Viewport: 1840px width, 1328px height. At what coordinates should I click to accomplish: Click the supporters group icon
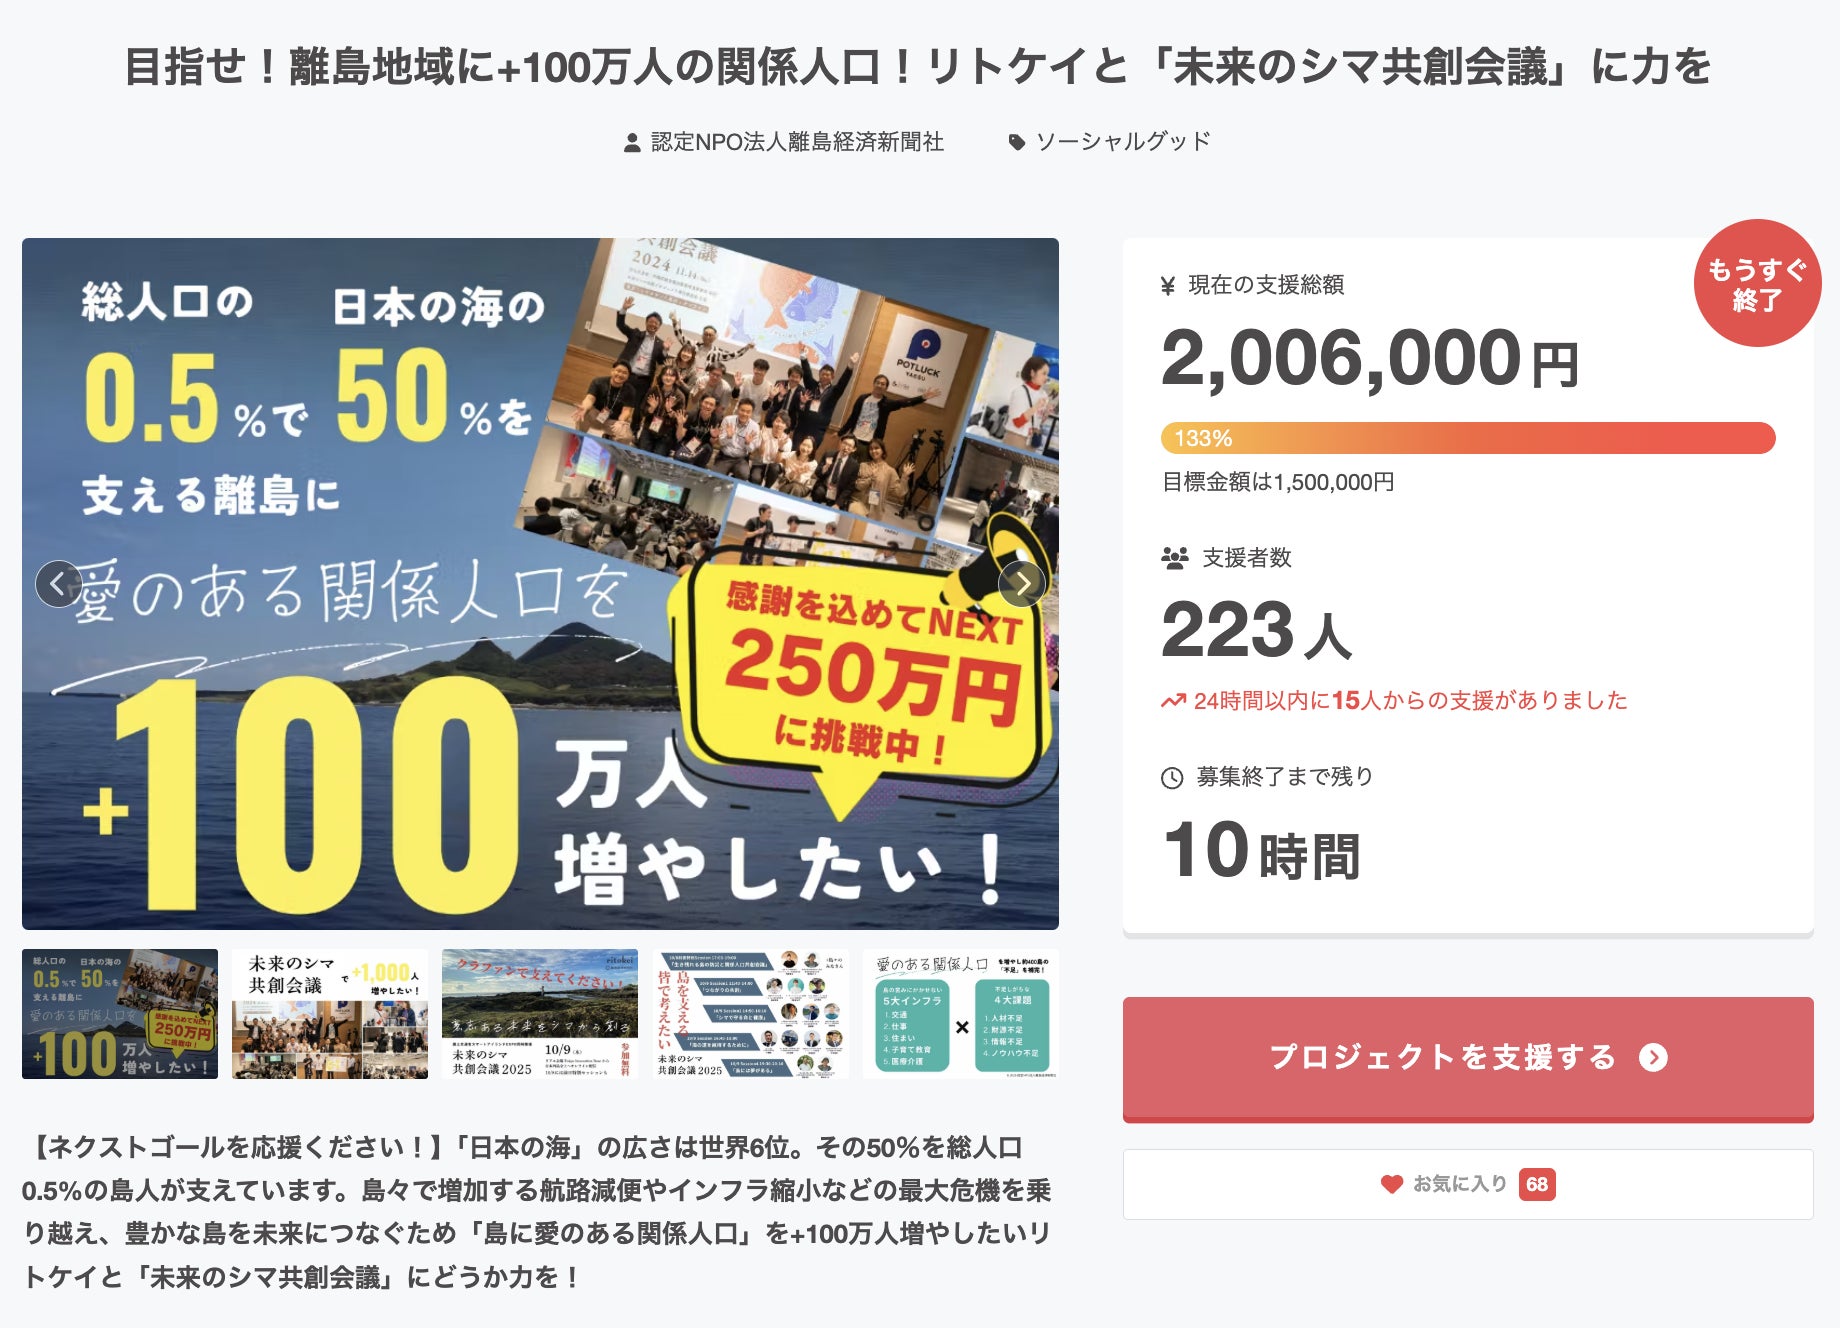pyautogui.click(x=1174, y=558)
